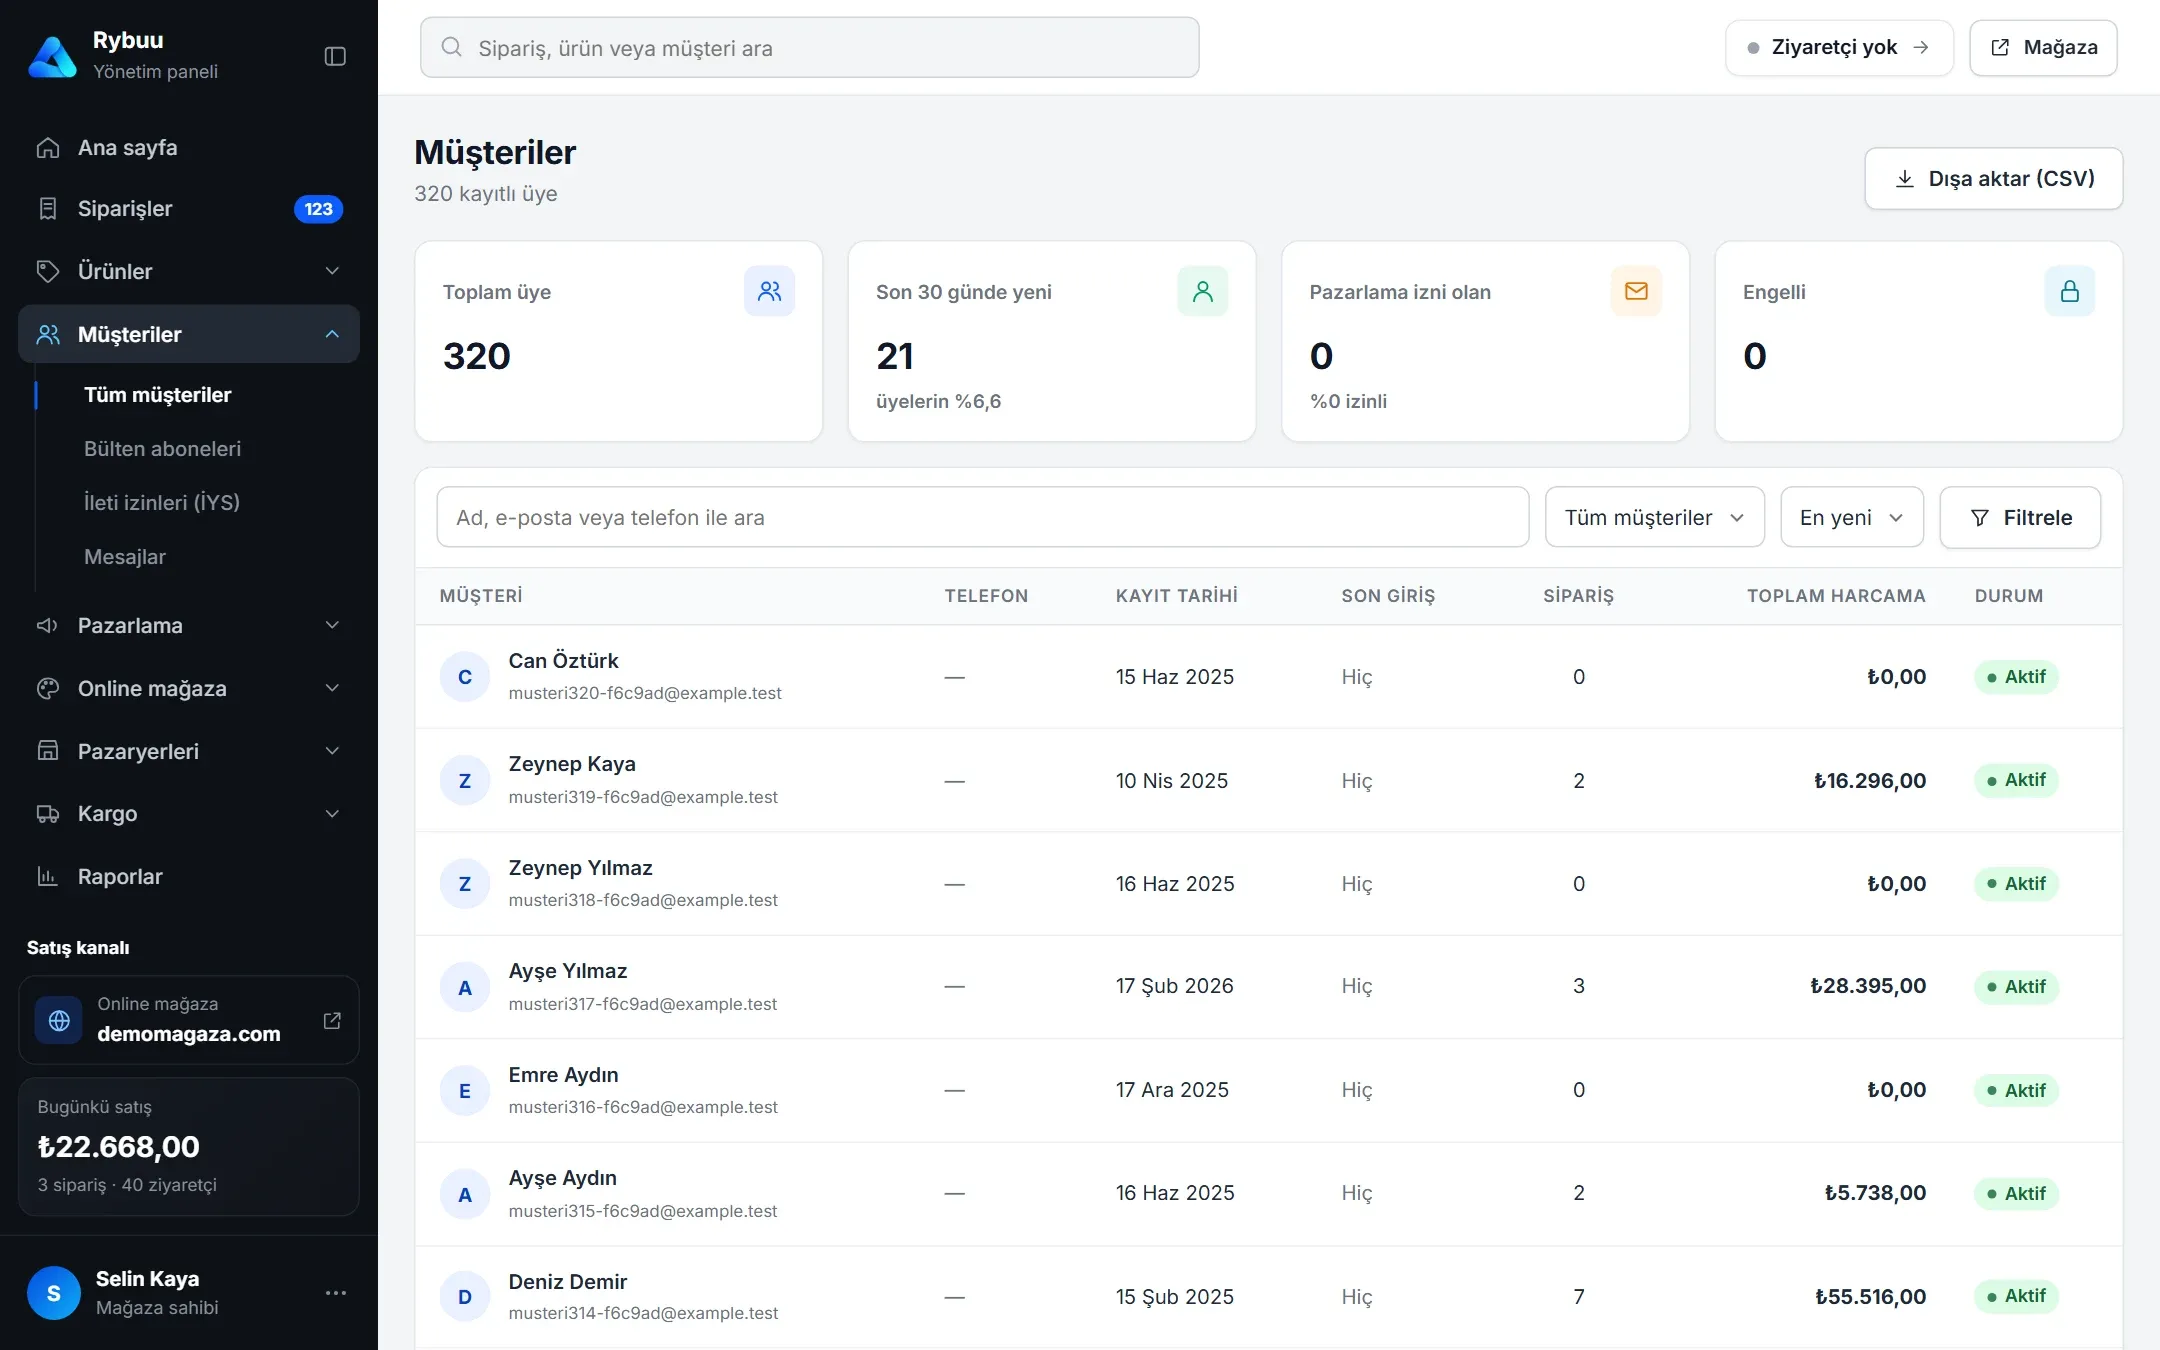Expand the Online mağaza section chevron
The image size is (2160, 1350).
pyautogui.click(x=332, y=688)
